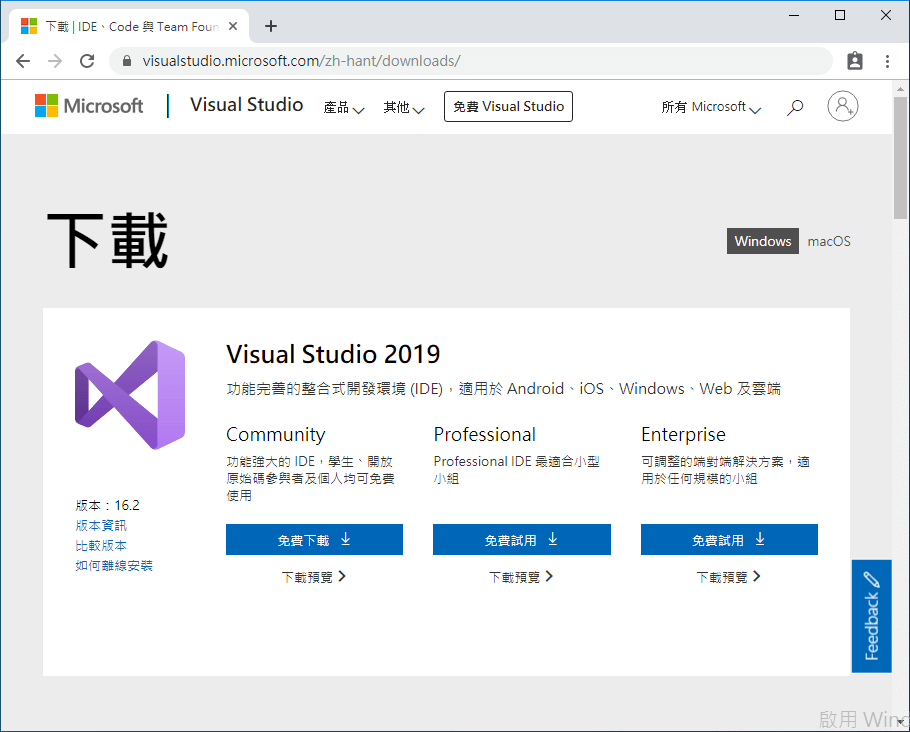Click the Visual Studio 2019 heading
This screenshot has height=732, width=910.
pos(333,354)
